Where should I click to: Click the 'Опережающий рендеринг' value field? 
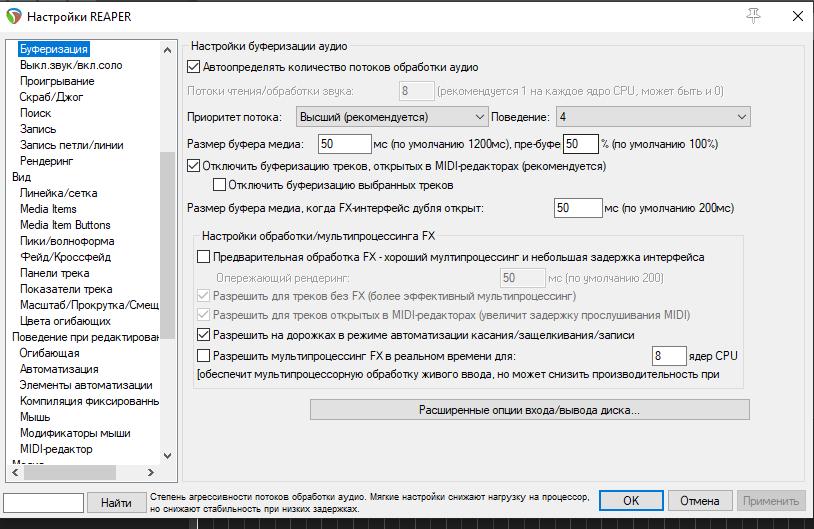[523, 278]
